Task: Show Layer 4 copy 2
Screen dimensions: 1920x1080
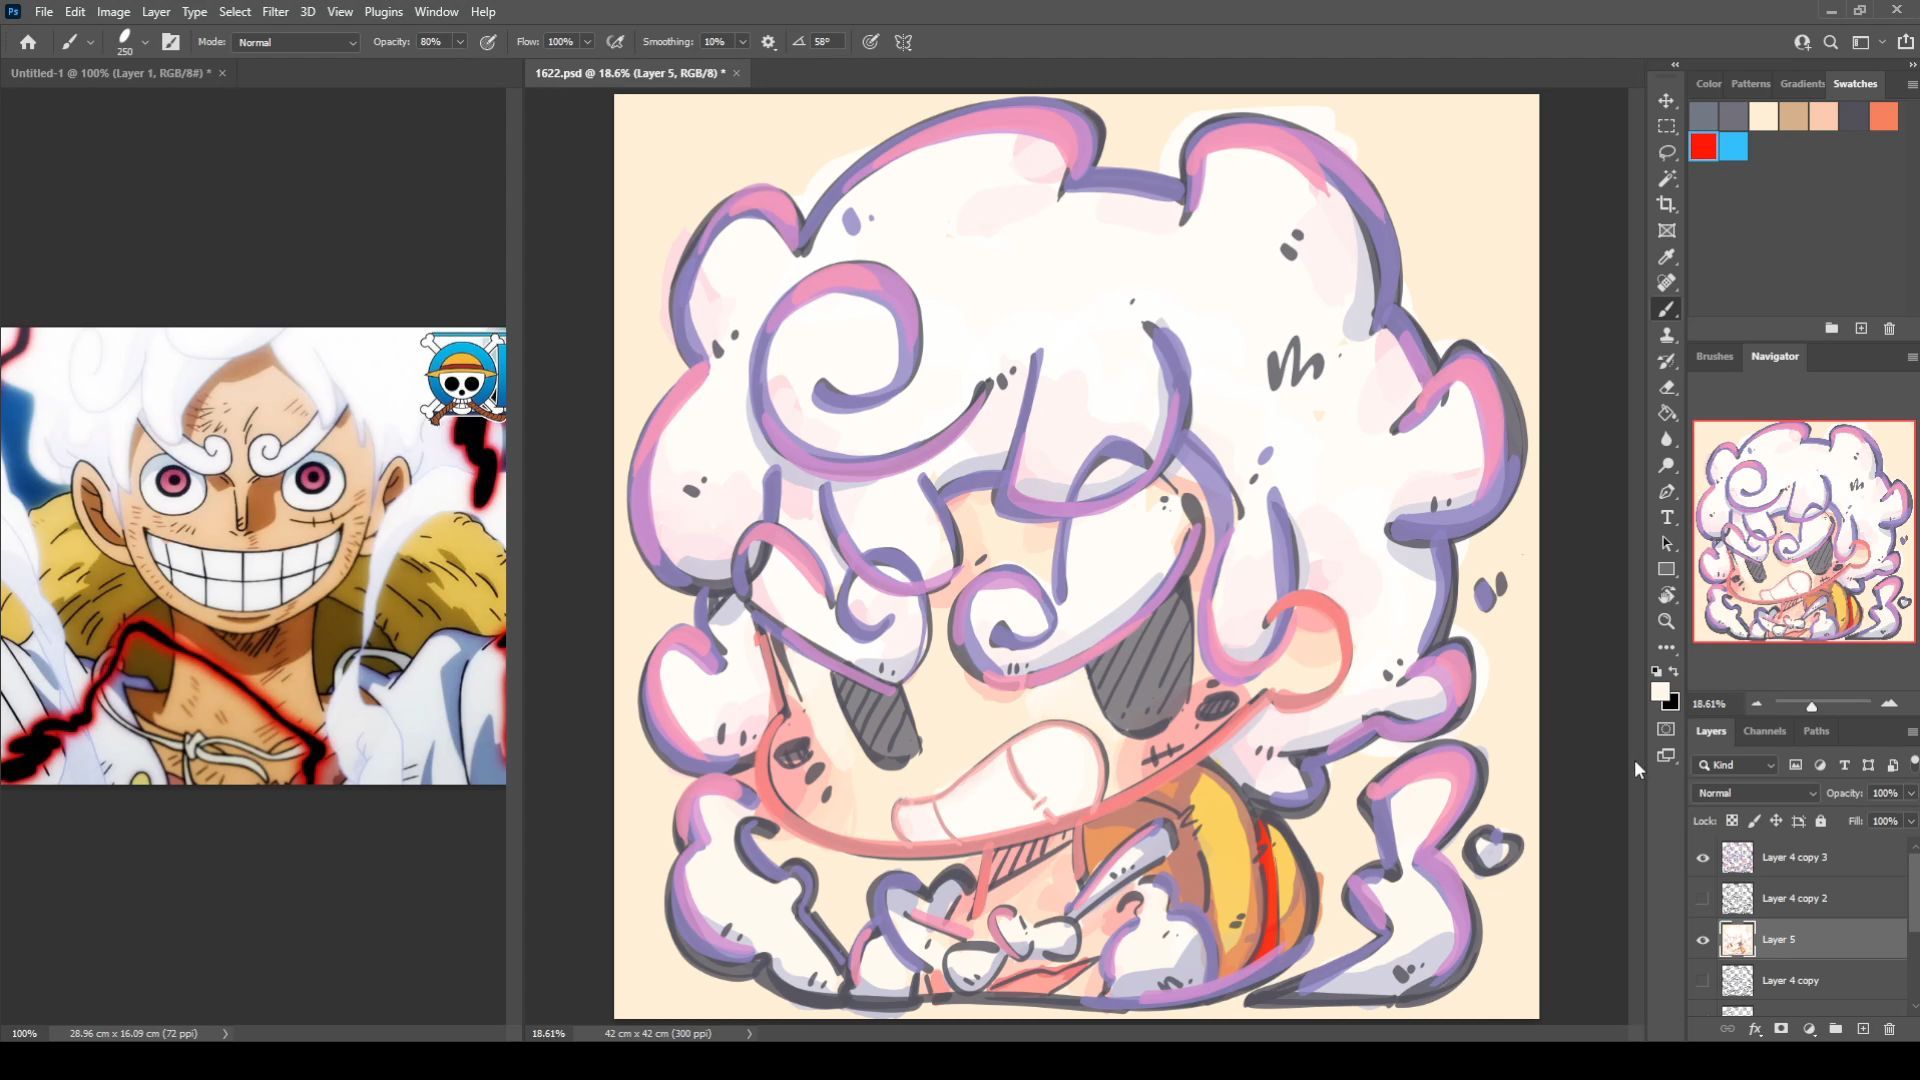Action: pos(1703,899)
